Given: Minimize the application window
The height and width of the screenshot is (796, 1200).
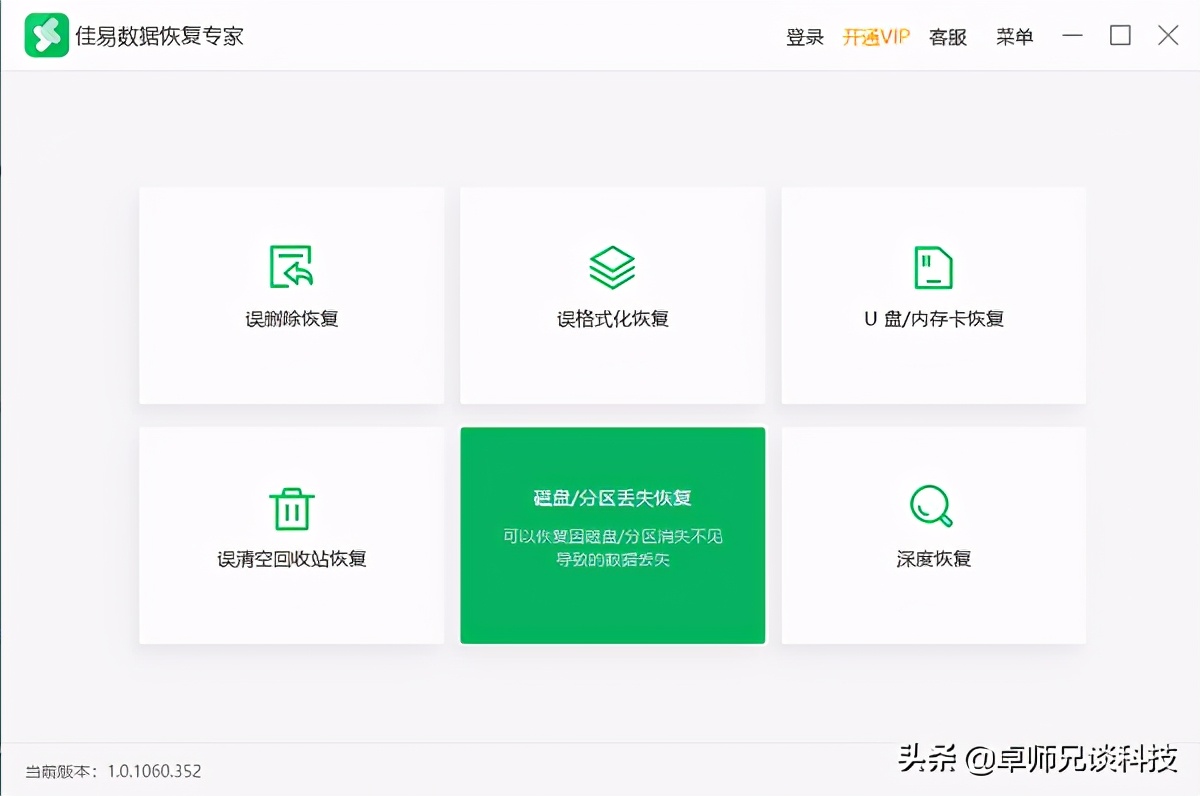Looking at the screenshot, I should tap(1072, 36).
